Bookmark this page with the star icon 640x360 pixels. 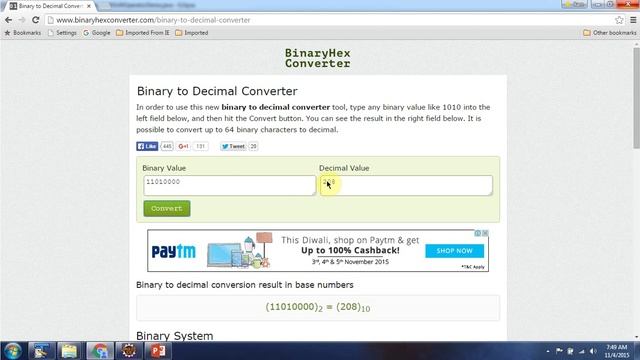coord(619,20)
